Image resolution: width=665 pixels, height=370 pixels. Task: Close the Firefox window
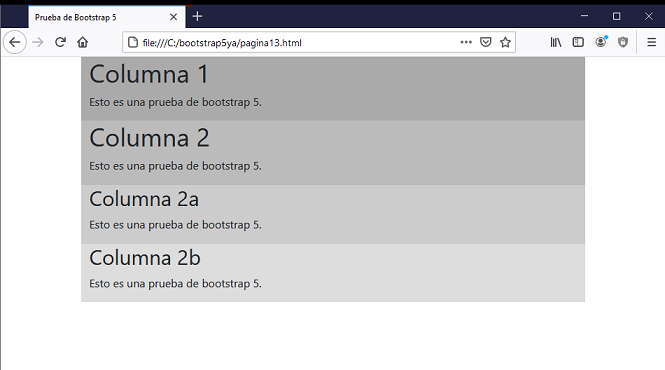[649, 16]
